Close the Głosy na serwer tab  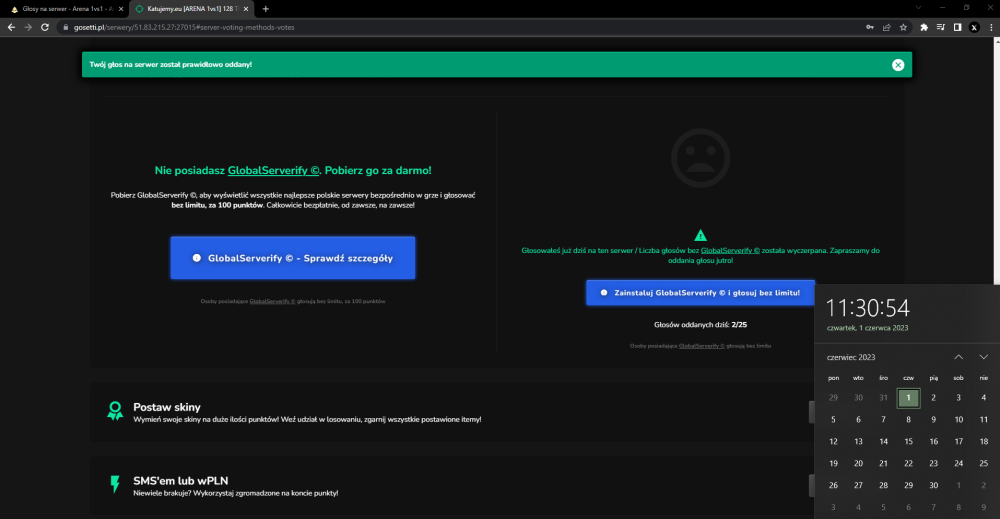pos(121,9)
